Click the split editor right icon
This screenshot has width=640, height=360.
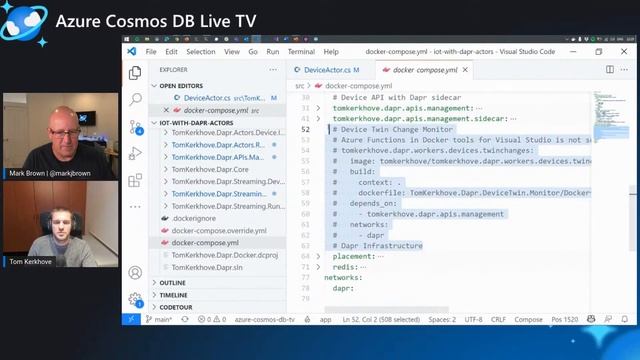pos(609,69)
